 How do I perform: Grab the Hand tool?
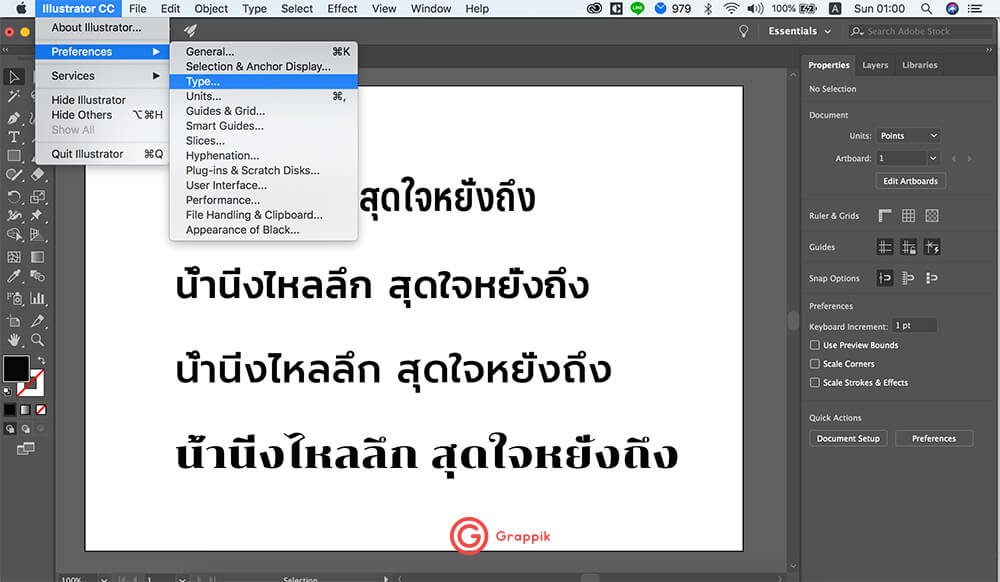(13, 340)
